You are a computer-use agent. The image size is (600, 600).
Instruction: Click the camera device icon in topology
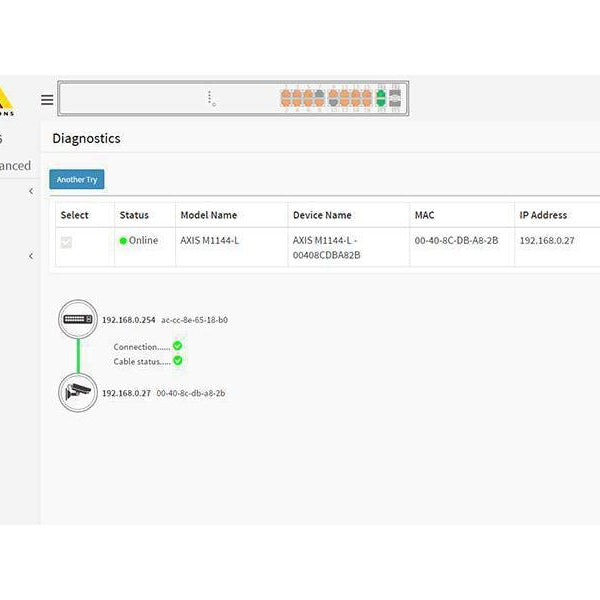(x=78, y=393)
